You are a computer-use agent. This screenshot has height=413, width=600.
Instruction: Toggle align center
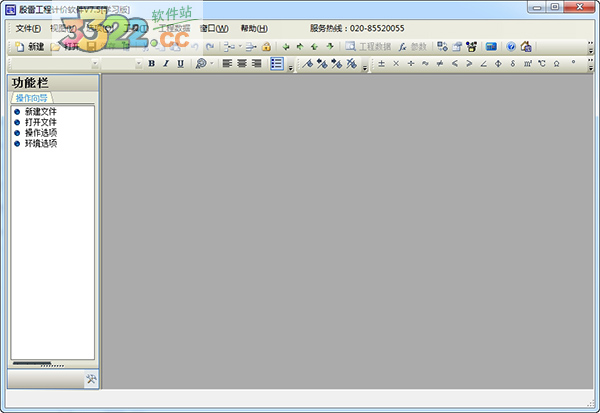pyautogui.click(x=242, y=64)
